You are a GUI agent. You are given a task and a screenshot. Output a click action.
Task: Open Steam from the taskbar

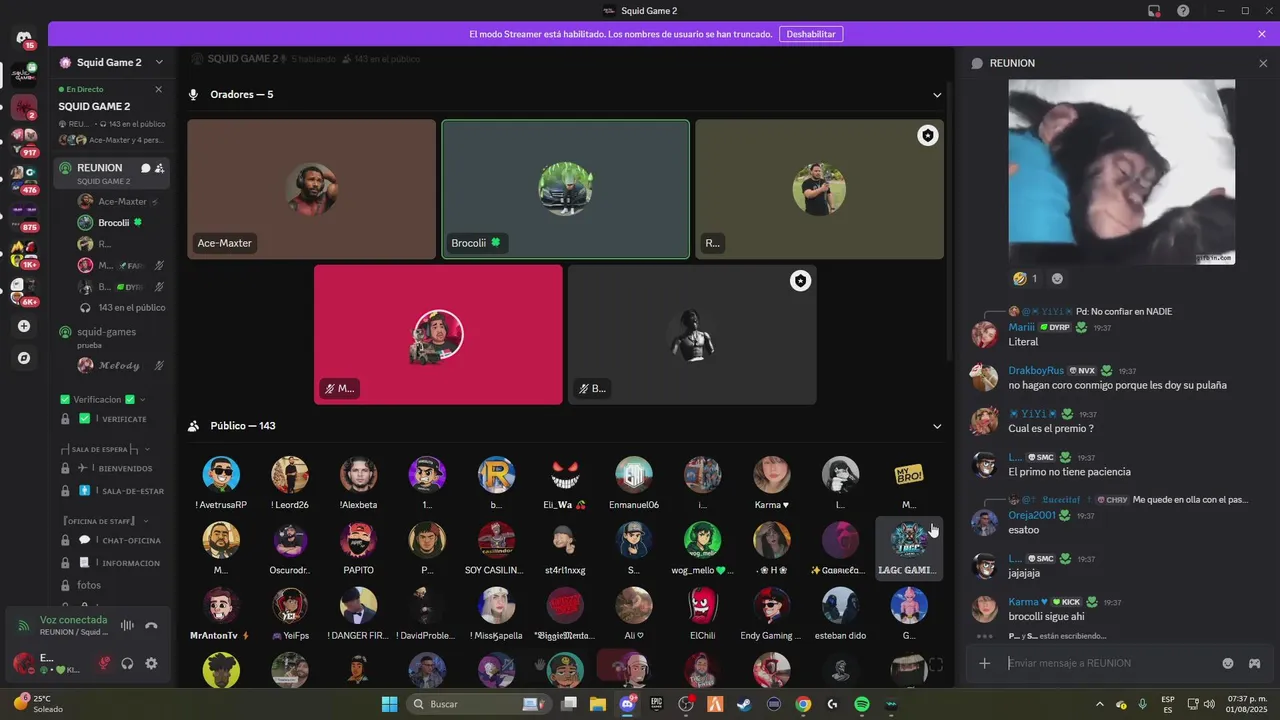(x=744, y=704)
